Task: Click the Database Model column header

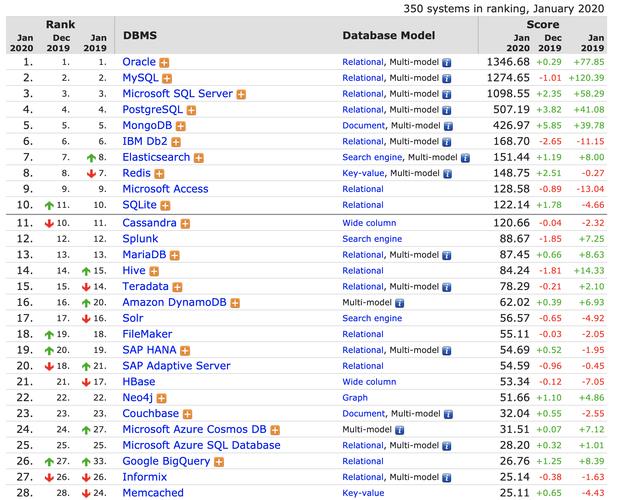Action: pos(389,35)
